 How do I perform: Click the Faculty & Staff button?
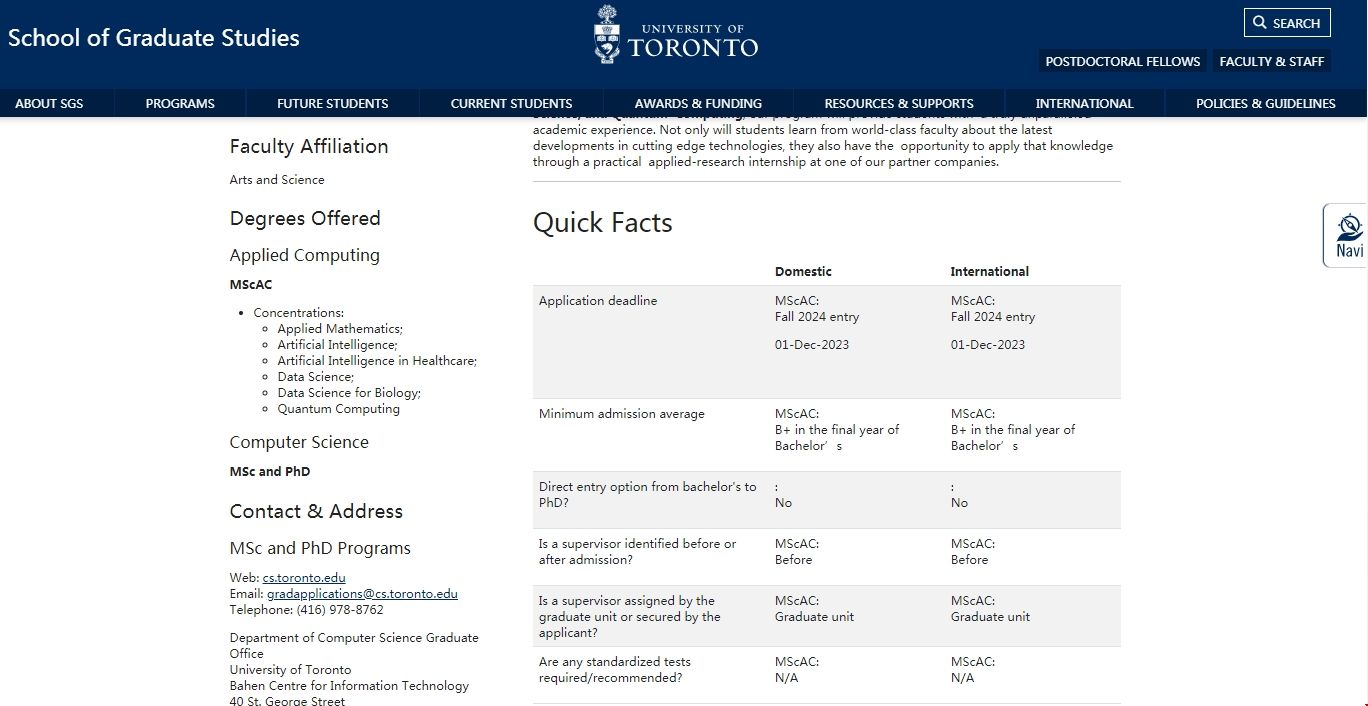tap(1271, 61)
